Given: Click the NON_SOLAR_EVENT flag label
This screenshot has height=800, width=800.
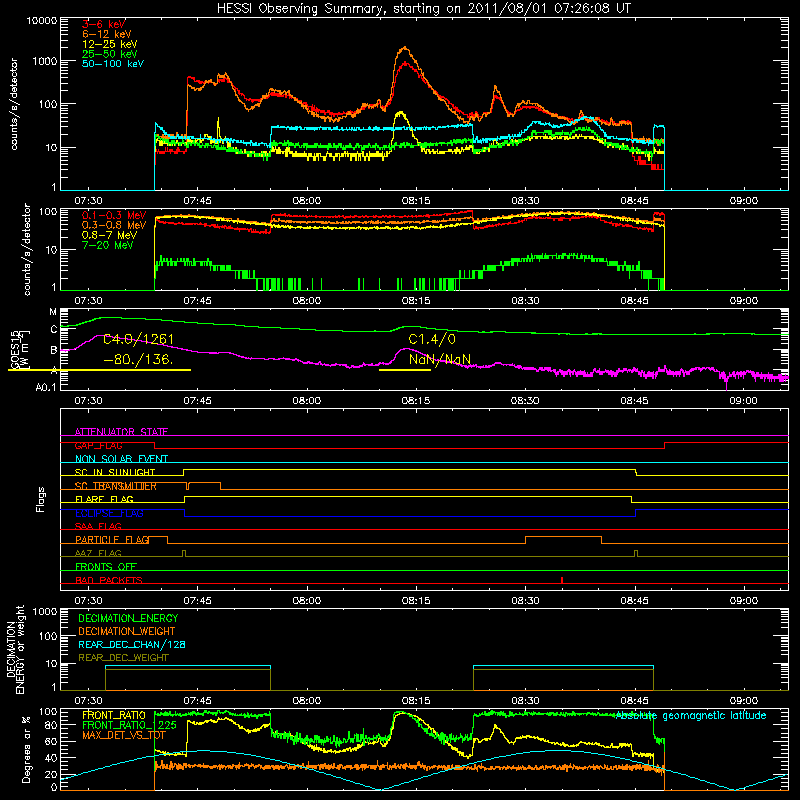Looking at the screenshot, I should click(x=121, y=459).
